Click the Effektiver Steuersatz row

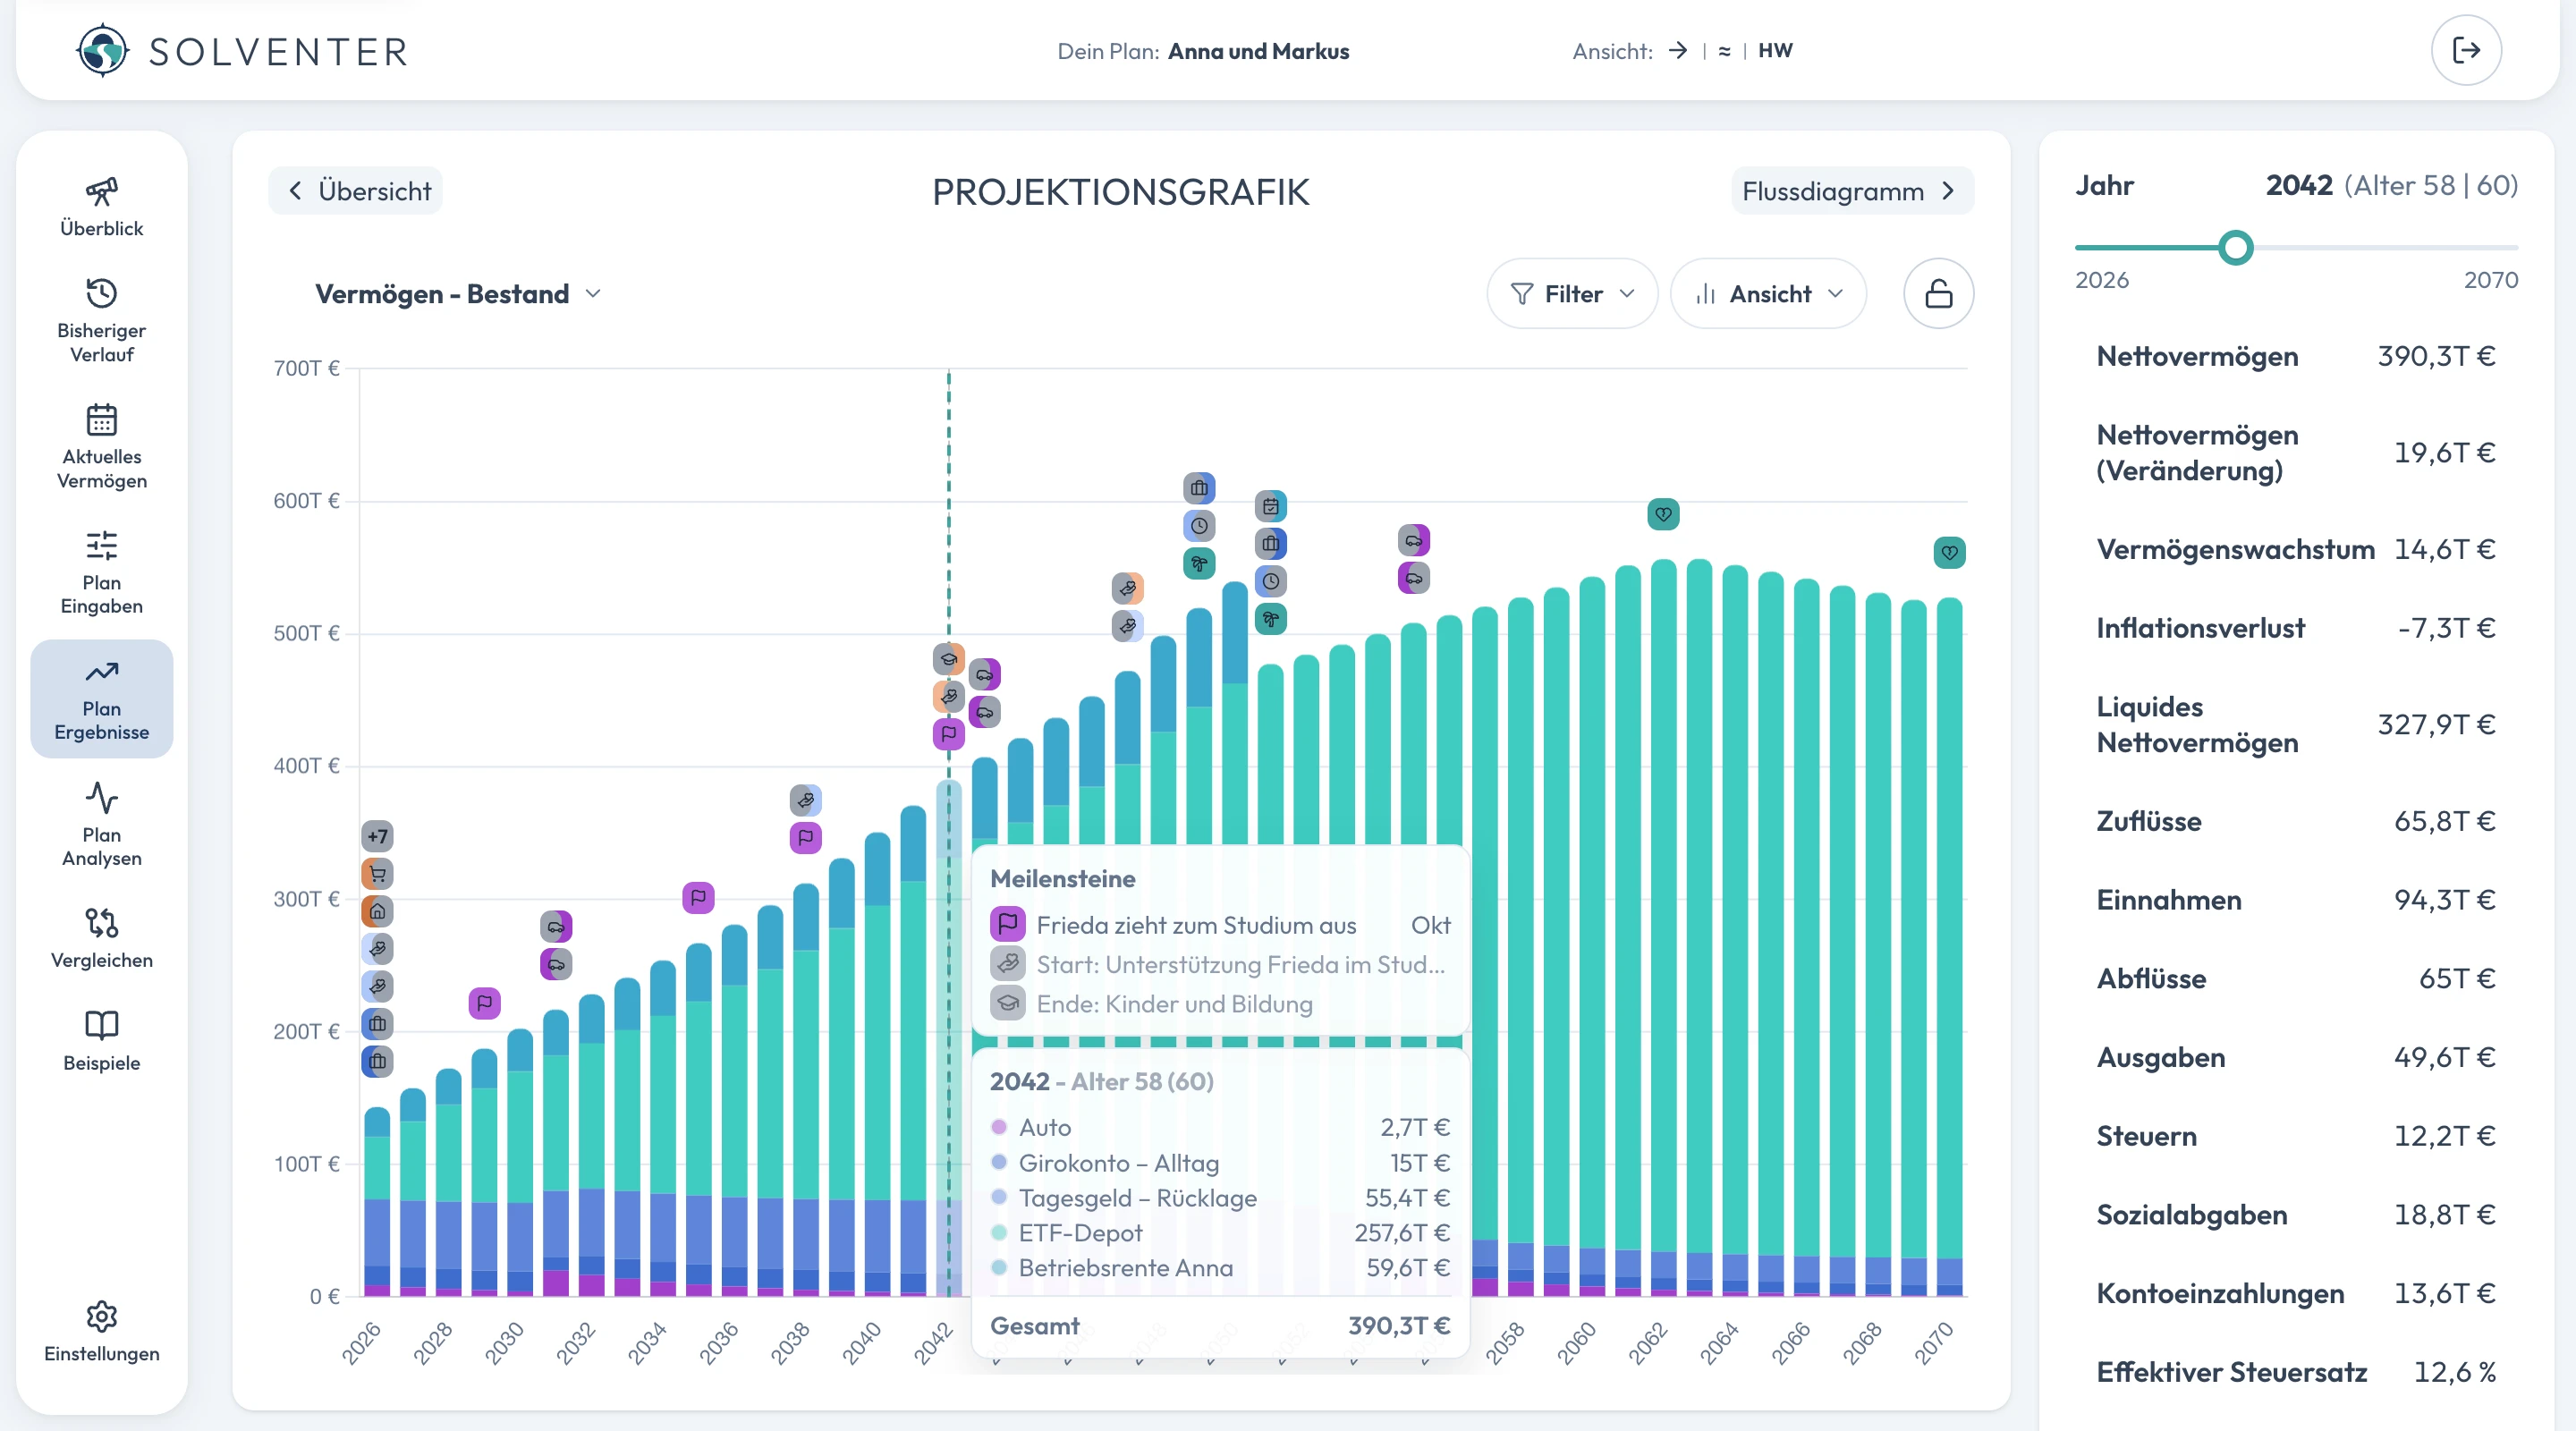click(2296, 1371)
